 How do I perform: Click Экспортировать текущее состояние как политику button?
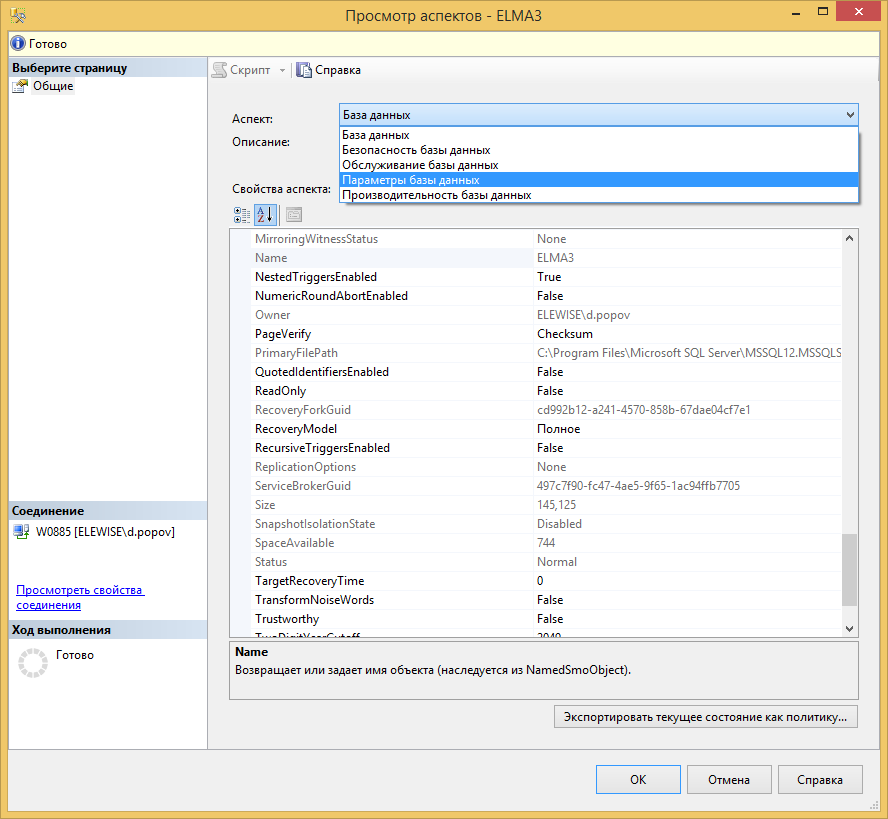pos(705,716)
